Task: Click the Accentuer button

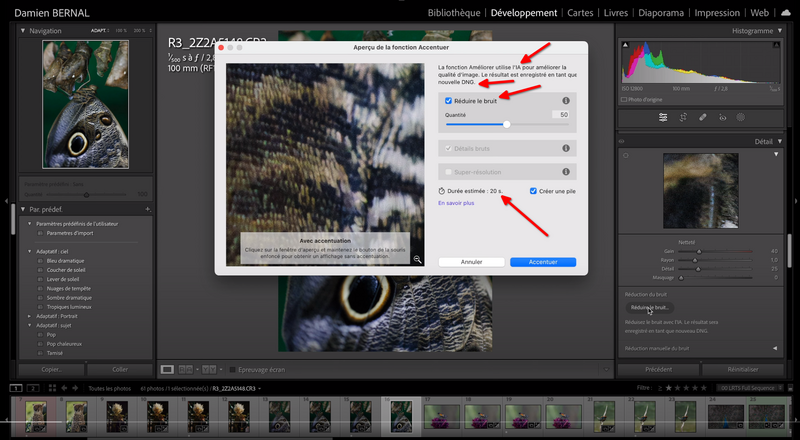Action: (543, 262)
